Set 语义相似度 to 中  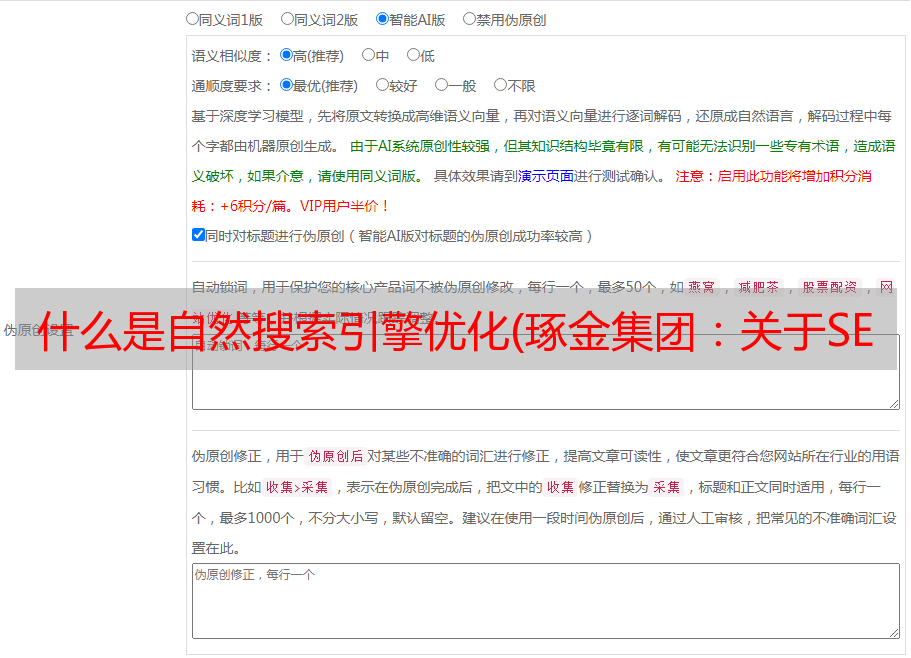pyautogui.click(x=368, y=55)
